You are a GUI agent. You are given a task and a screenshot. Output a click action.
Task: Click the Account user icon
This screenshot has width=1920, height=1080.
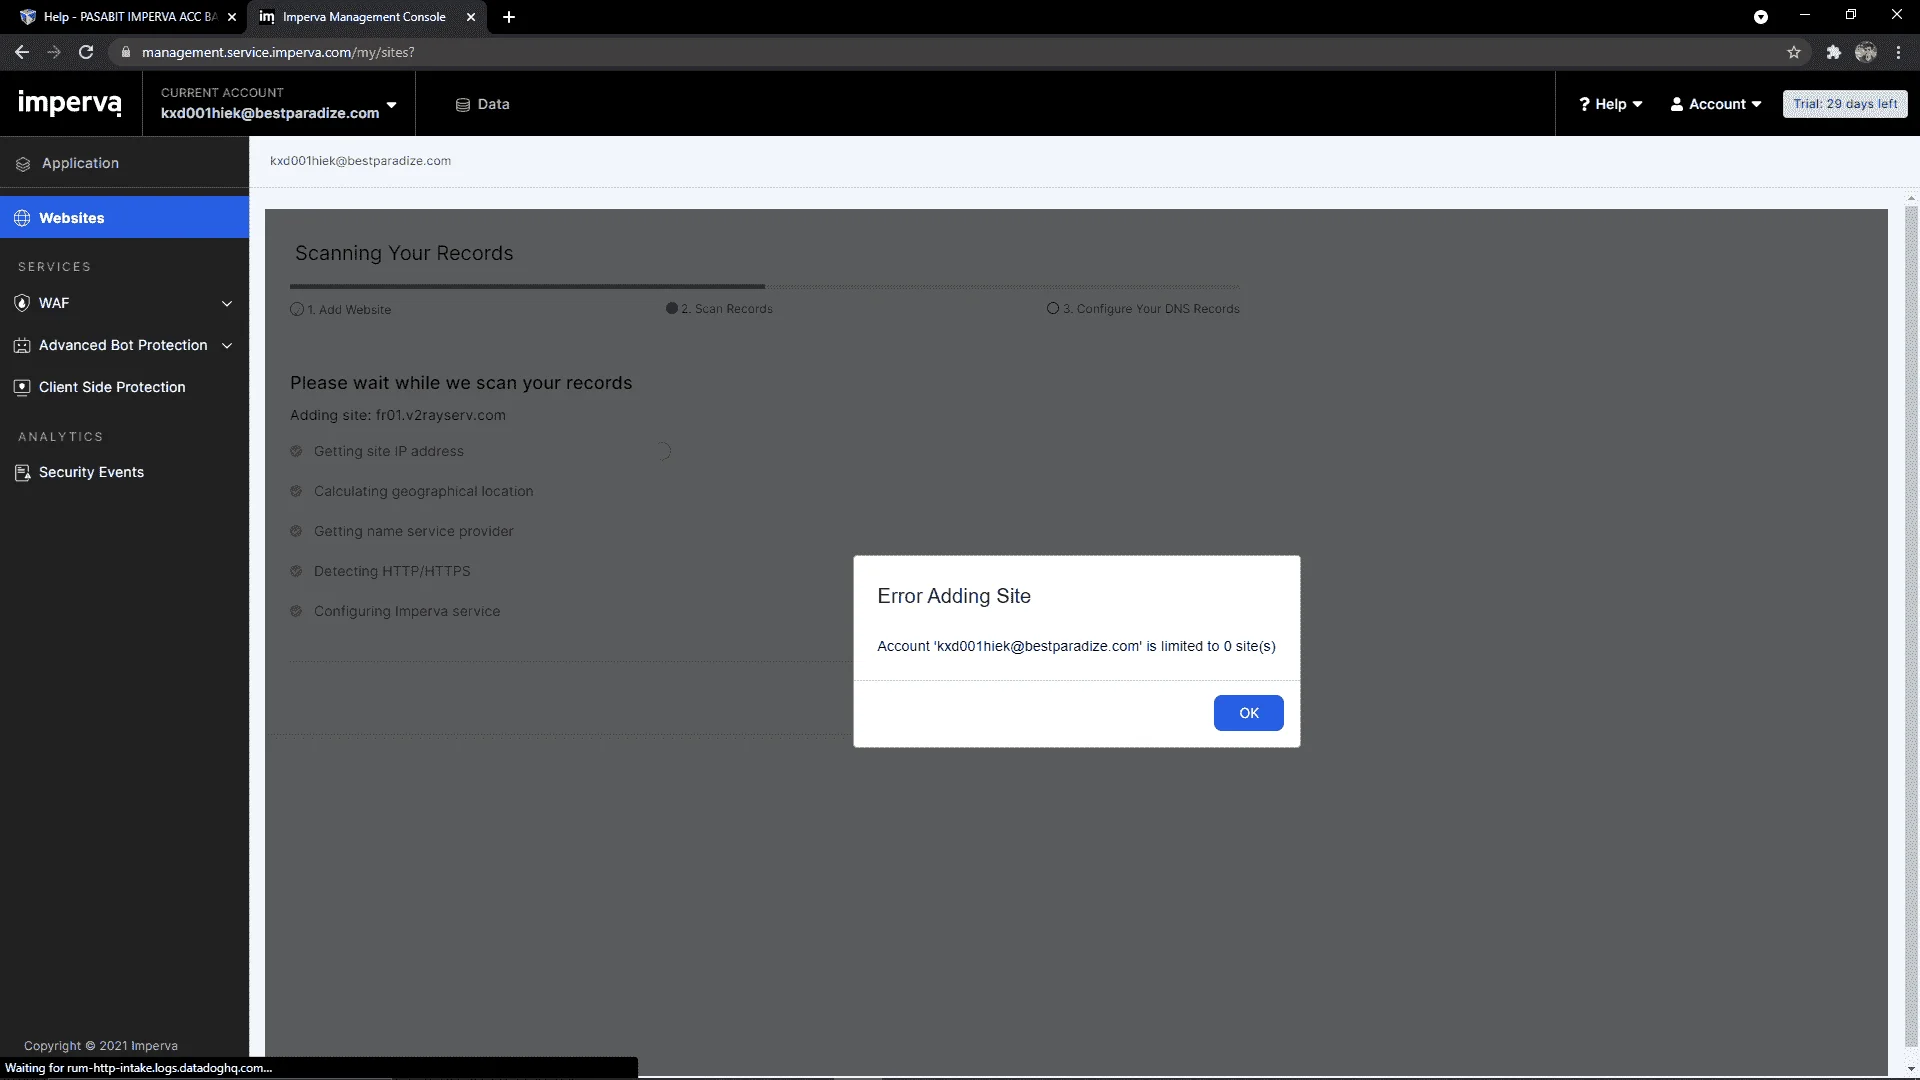point(1677,104)
